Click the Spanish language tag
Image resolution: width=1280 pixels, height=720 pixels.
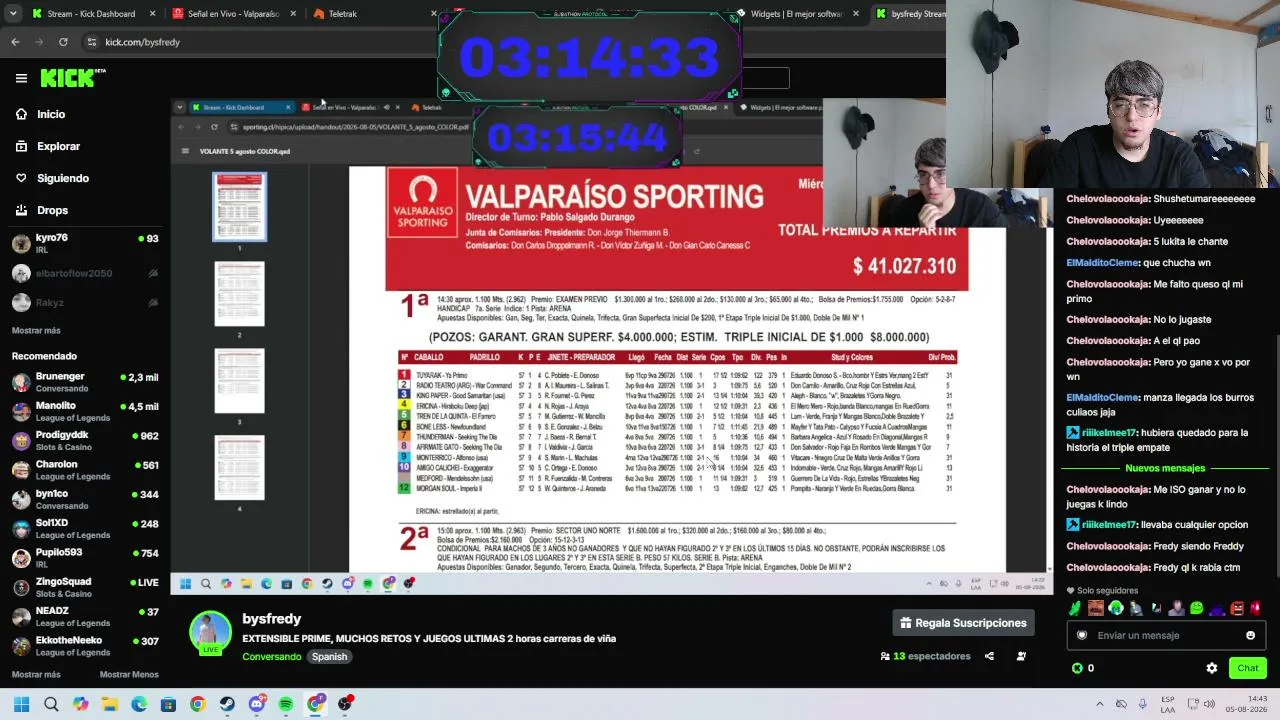[329, 657]
